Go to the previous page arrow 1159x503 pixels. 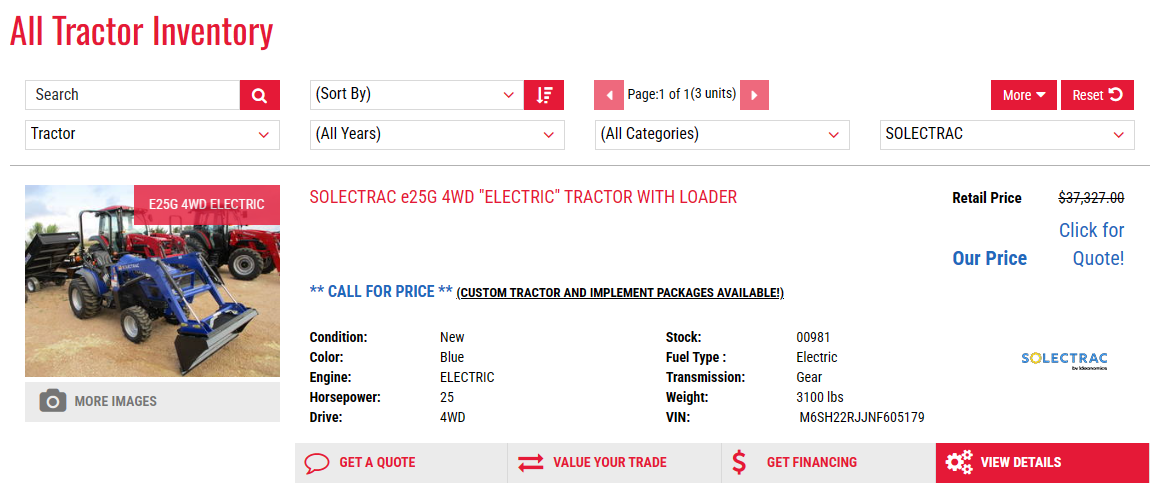pos(609,95)
